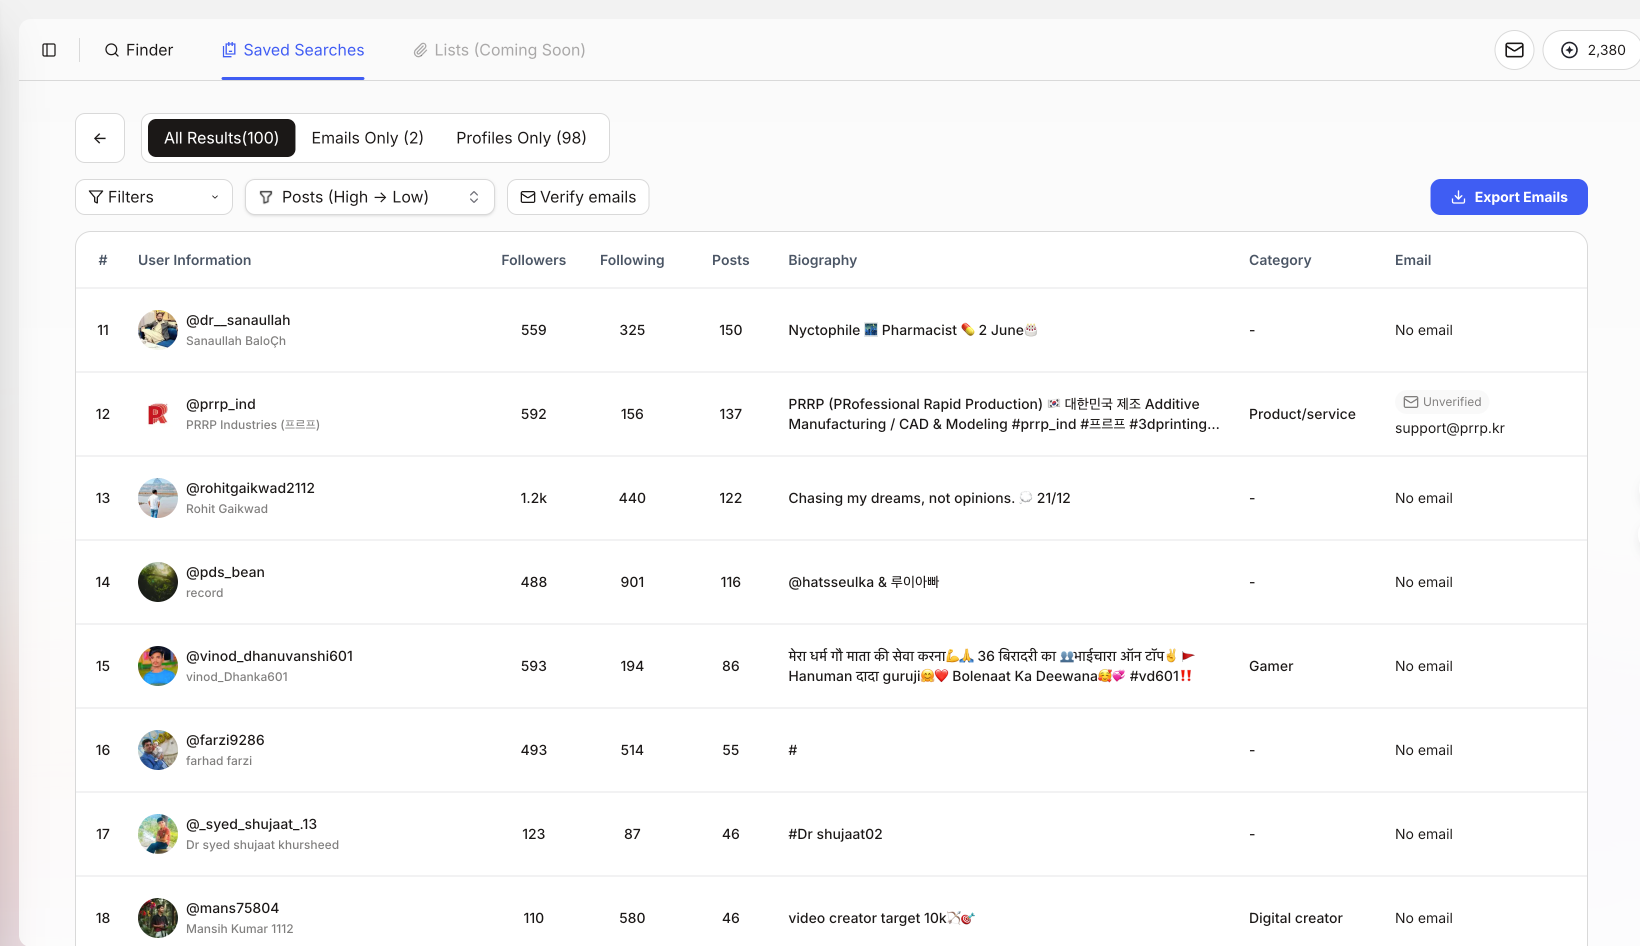Click the Unverified email badge
The width and height of the screenshot is (1640, 946).
click(1442, 402)
